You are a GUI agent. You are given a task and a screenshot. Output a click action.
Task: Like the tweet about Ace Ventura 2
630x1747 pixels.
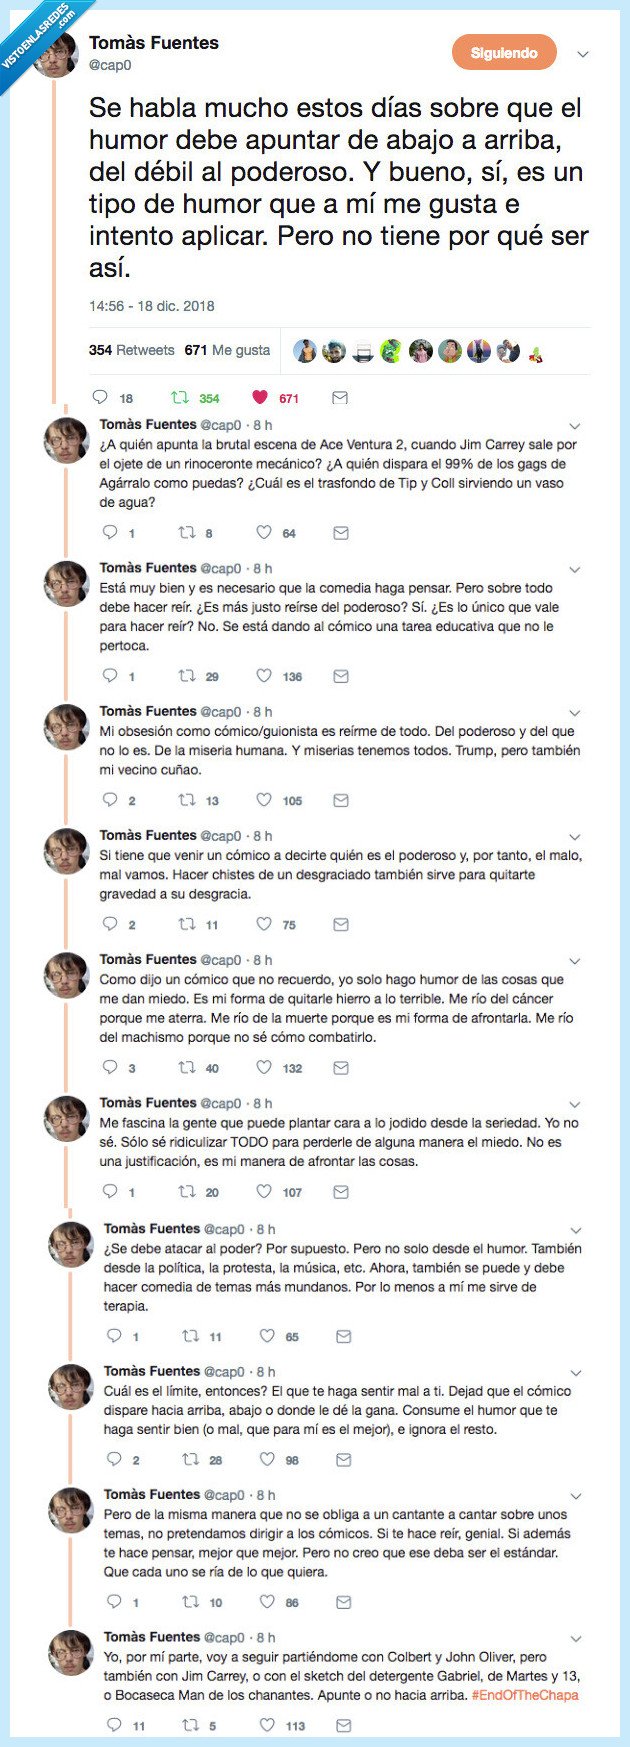pos(263,531)
